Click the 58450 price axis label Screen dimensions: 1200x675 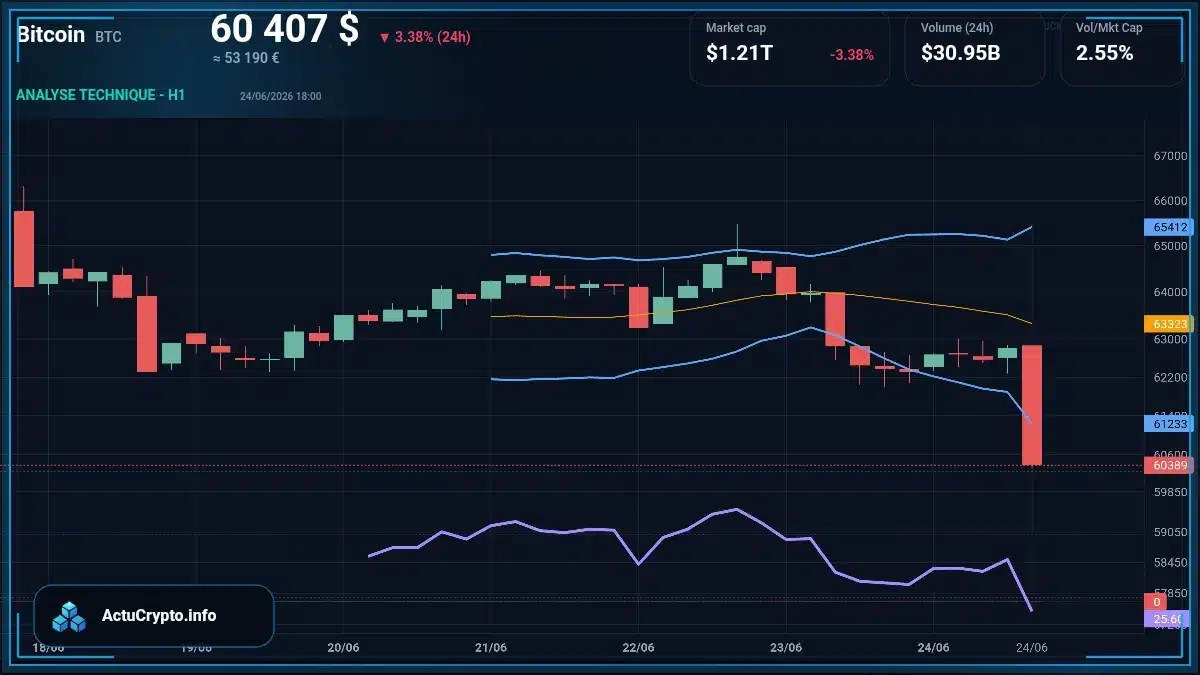click(x=1170, y=563)
